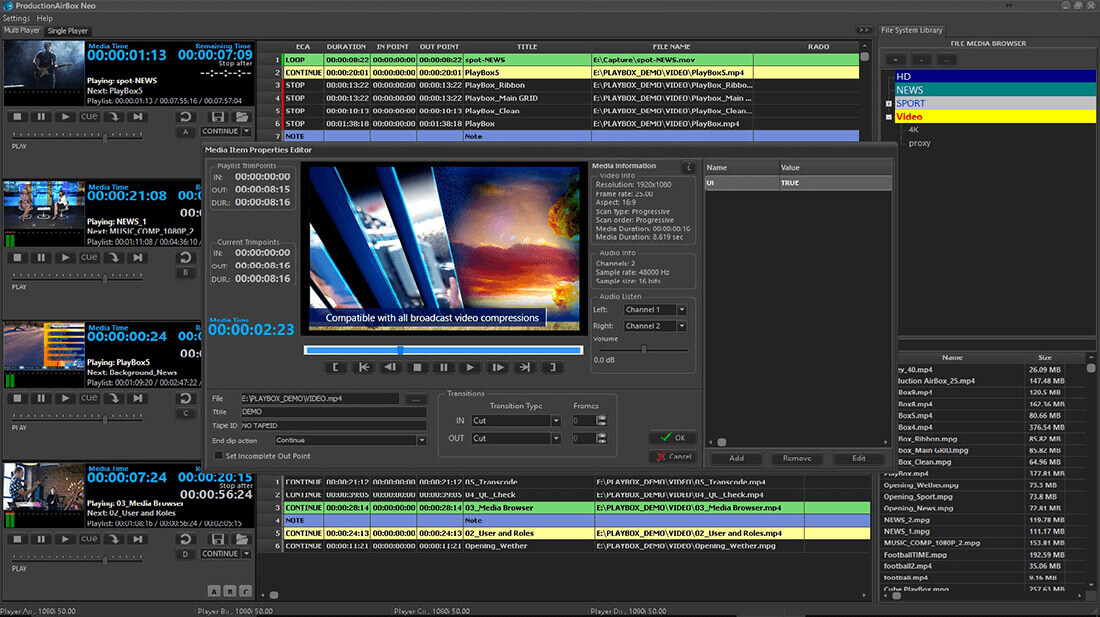1100x617 pixels.
Task: Cue next clip on Player B
Action: click(89, 257)
